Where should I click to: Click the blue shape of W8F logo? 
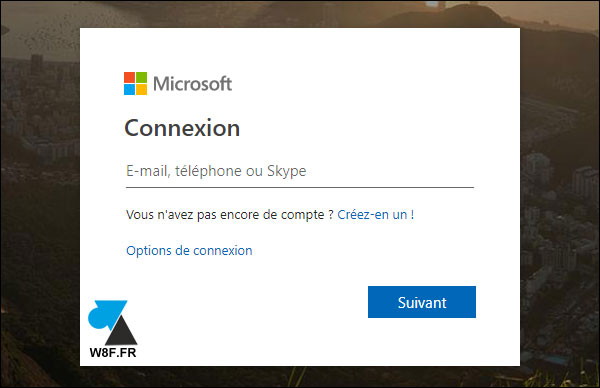(x=105, y=315)
